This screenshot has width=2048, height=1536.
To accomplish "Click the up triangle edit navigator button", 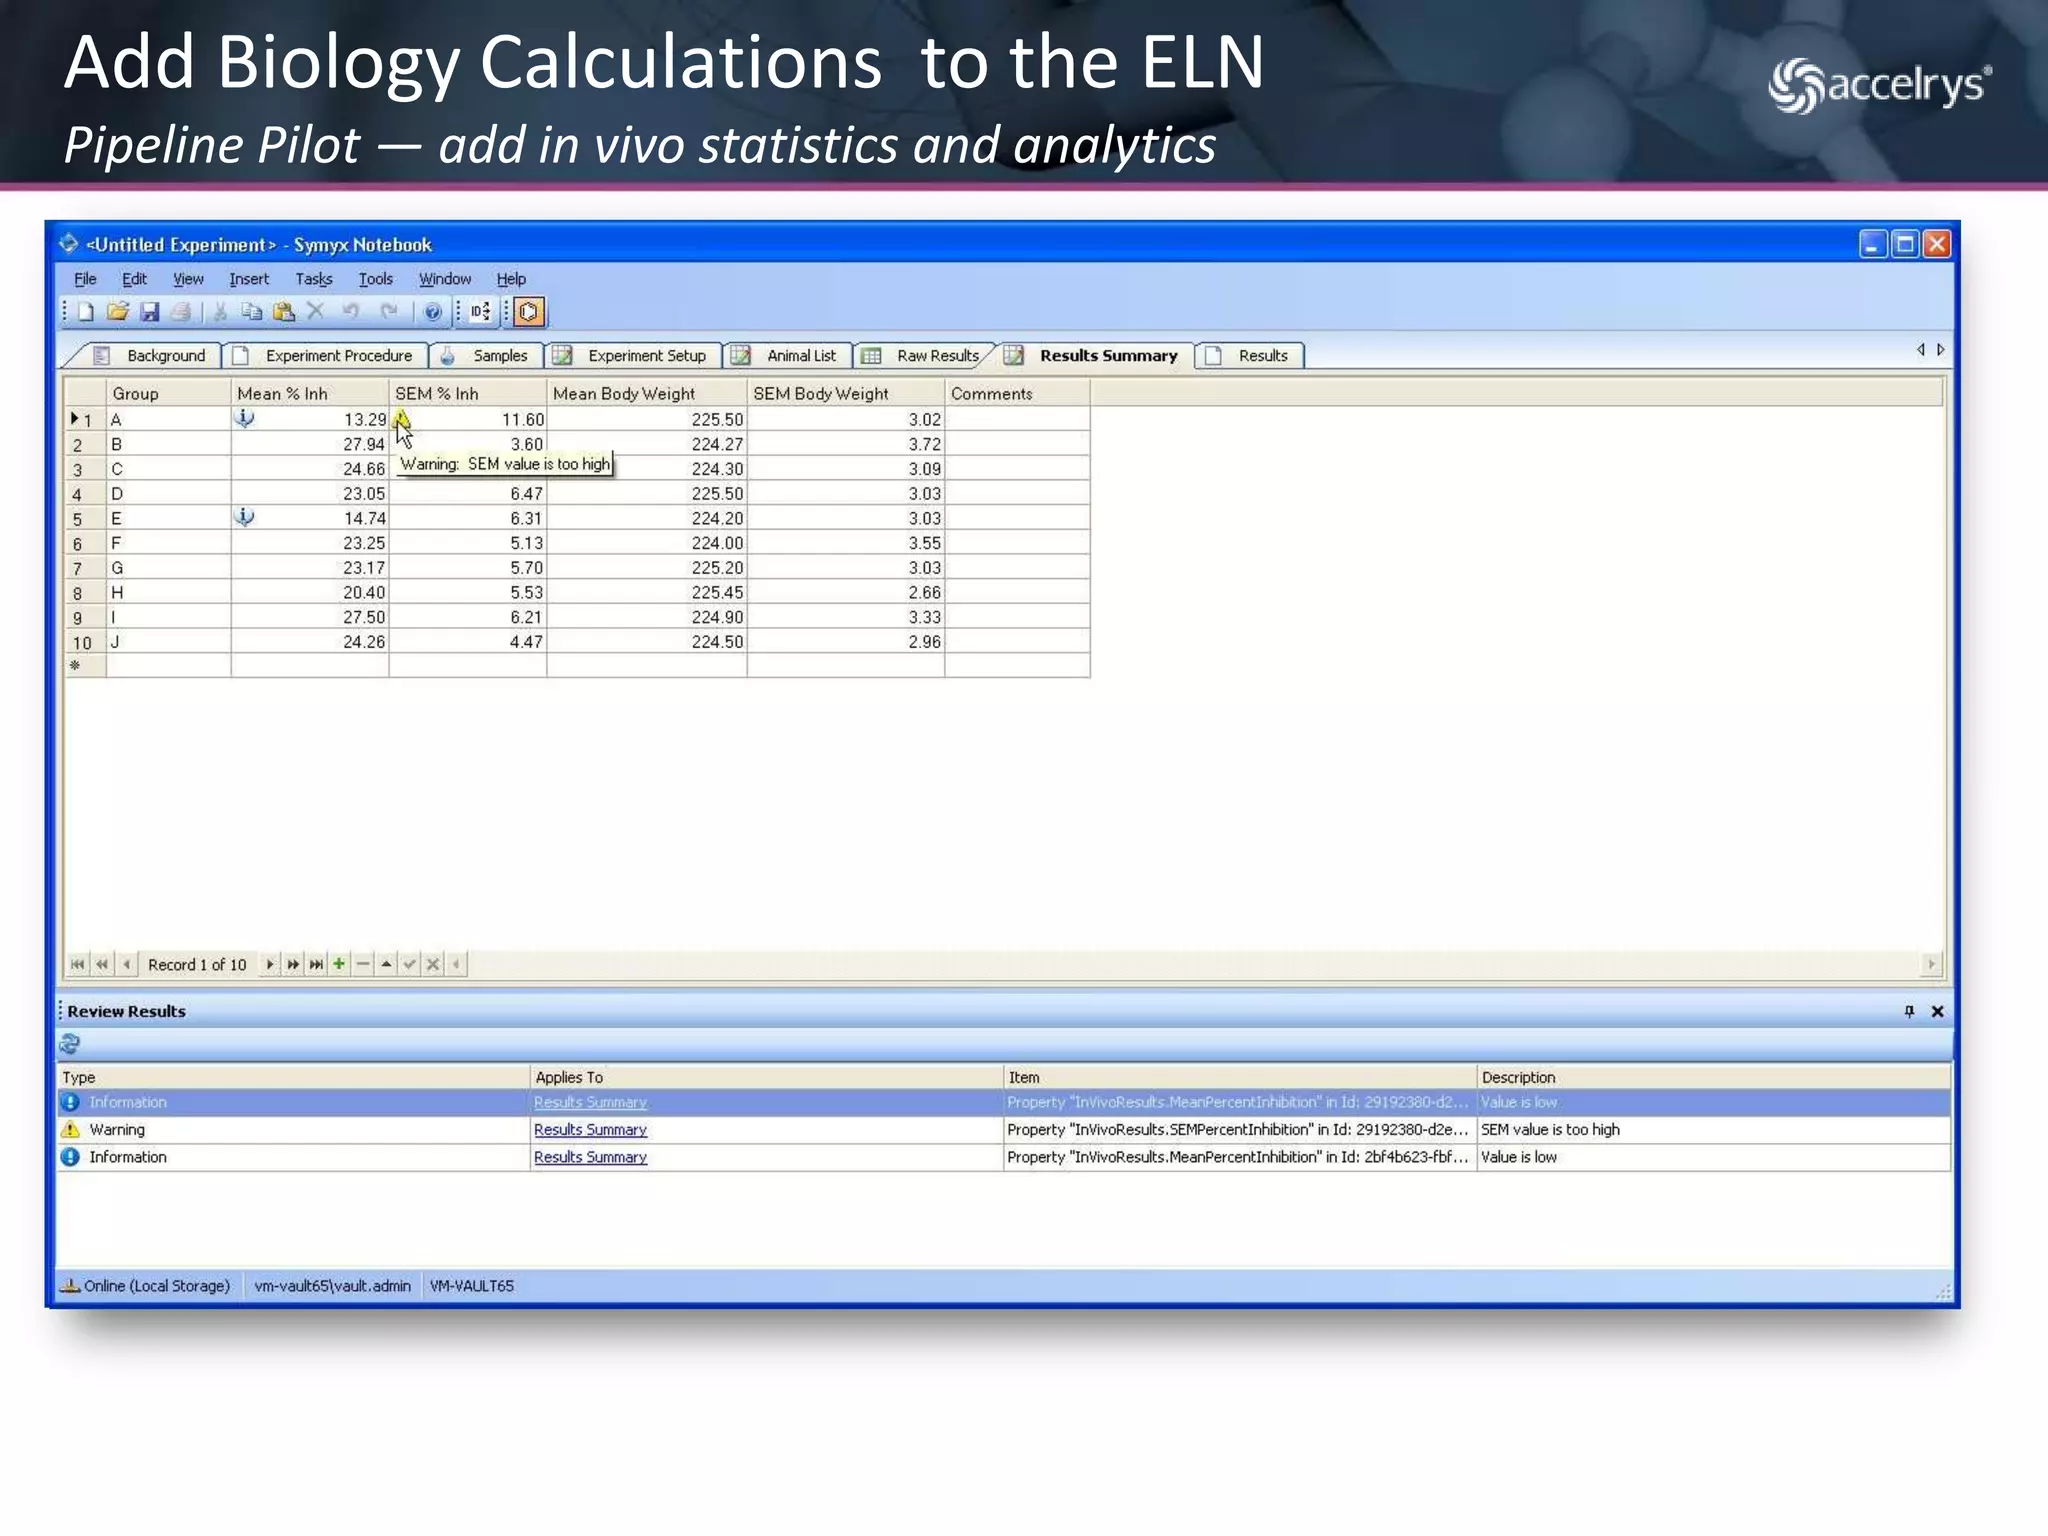I will (386, 964).
